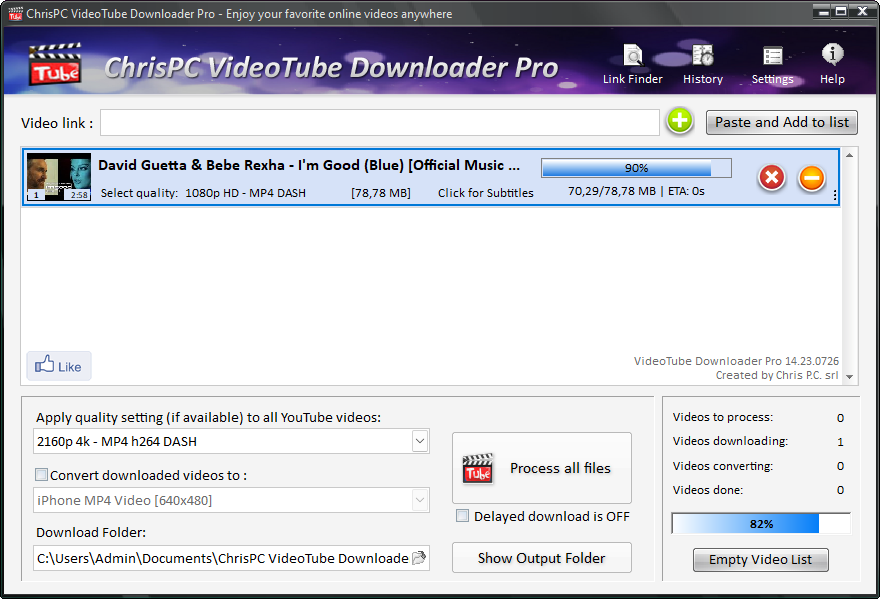Browse for download folder icon
The width and height of the screenshot is (880, 599).
pos(419,558)
